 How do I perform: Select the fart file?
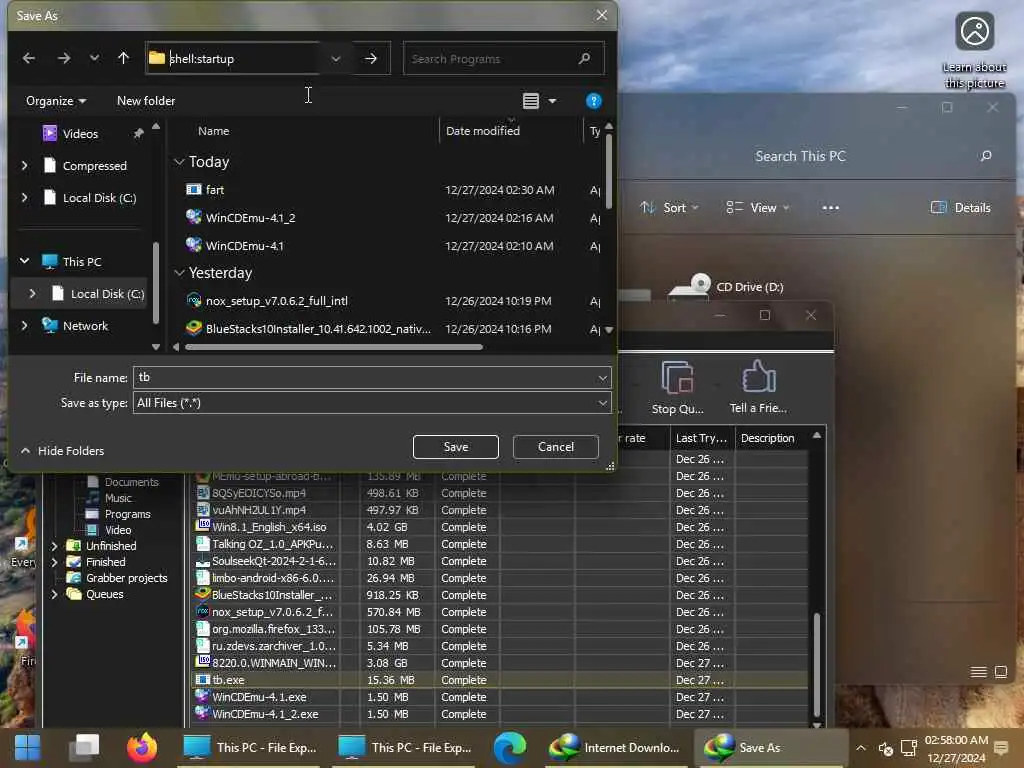point(215,190)
